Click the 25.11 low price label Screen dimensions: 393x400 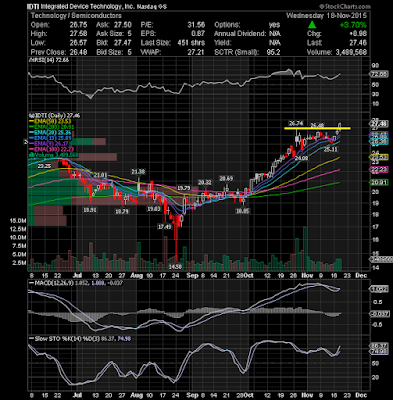point(331,150)
